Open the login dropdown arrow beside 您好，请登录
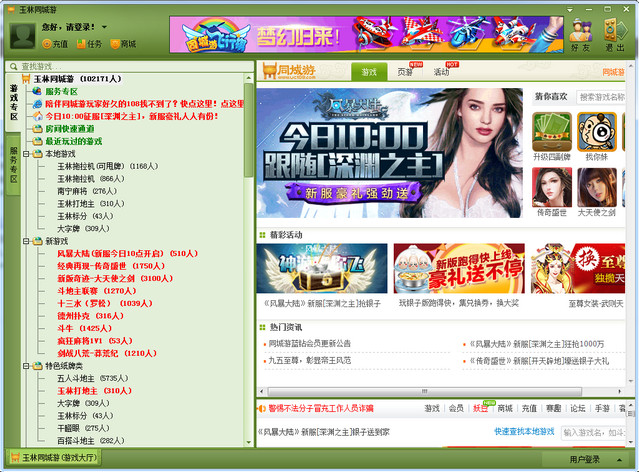639x472 pixels. coord(104,27)
